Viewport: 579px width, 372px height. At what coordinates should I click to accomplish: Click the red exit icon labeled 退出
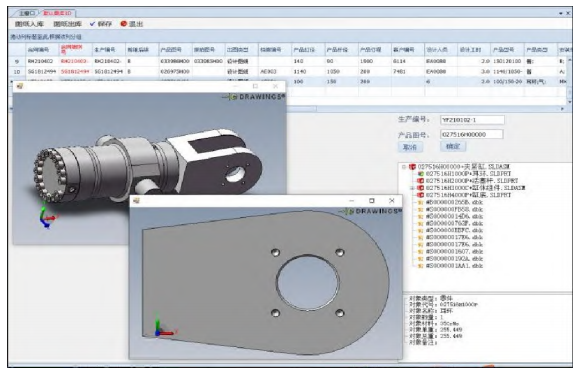(x=124, y=24)
